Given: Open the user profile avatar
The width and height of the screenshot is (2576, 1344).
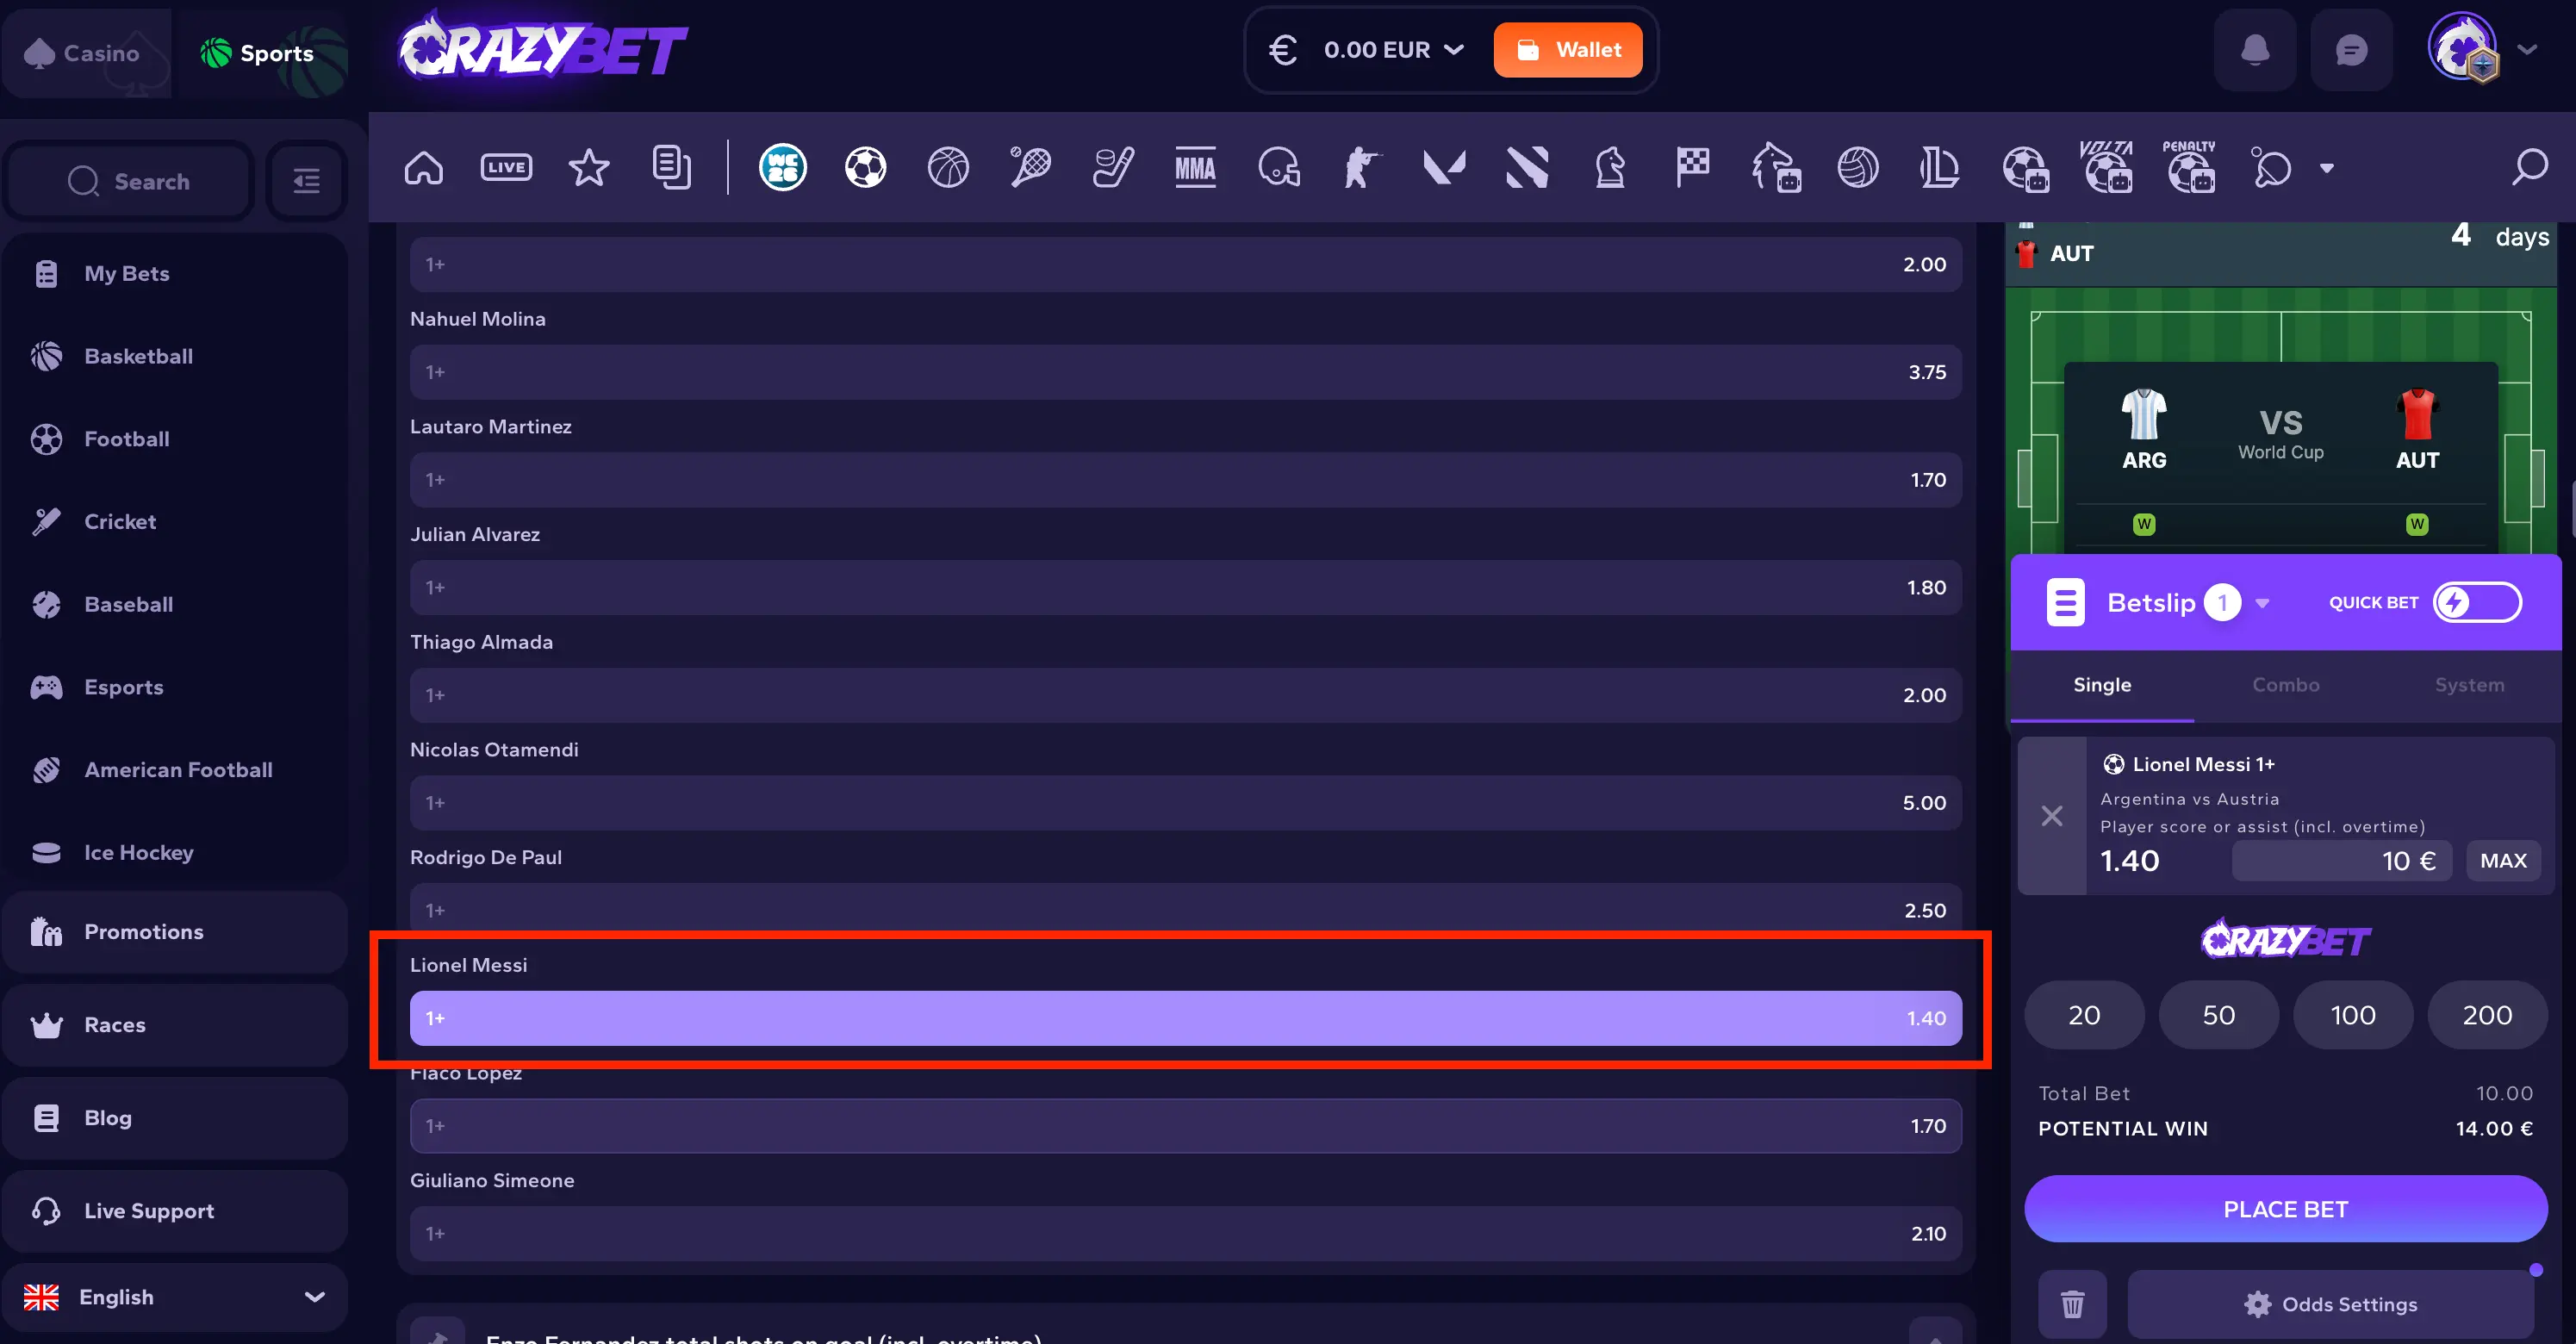Looking at the screenshot, I should (2463, 48).
